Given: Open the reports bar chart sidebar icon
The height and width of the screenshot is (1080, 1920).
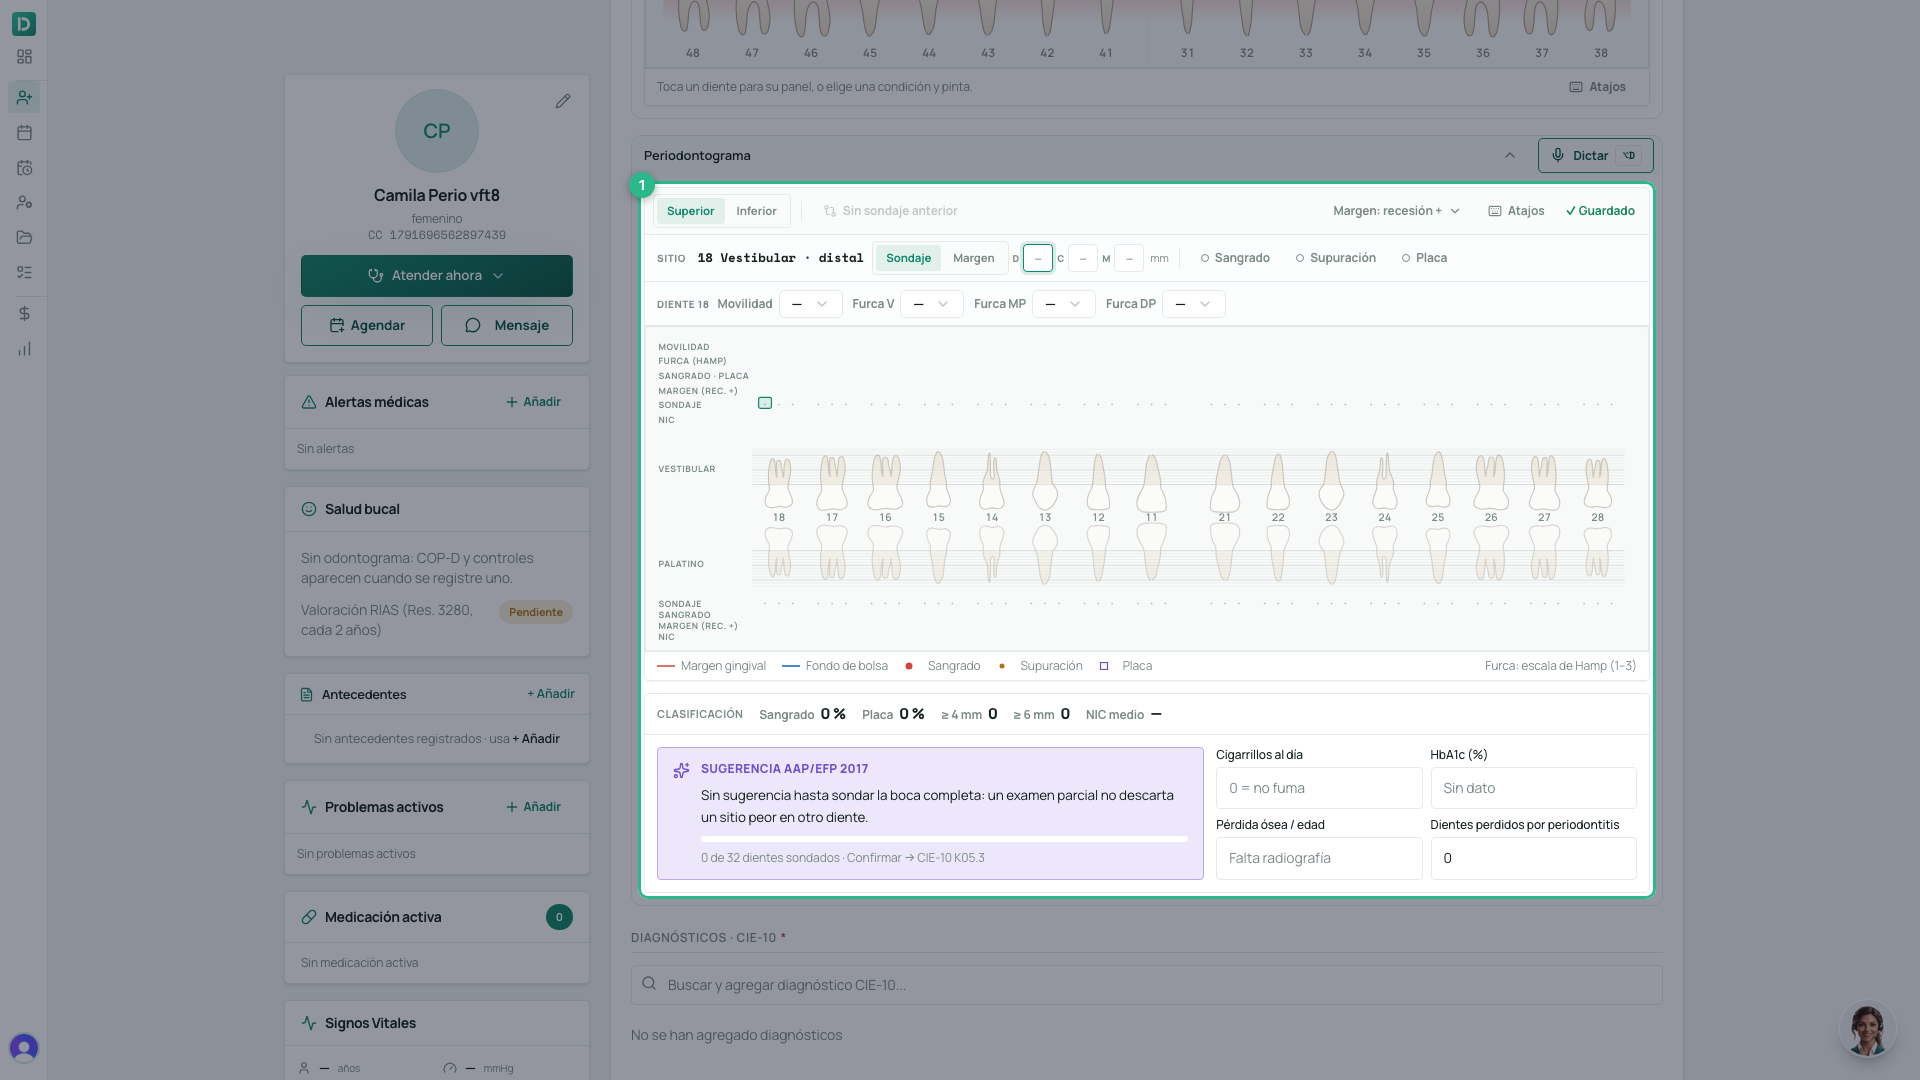Looking at the screenshot, I should [x=25, y=349].
